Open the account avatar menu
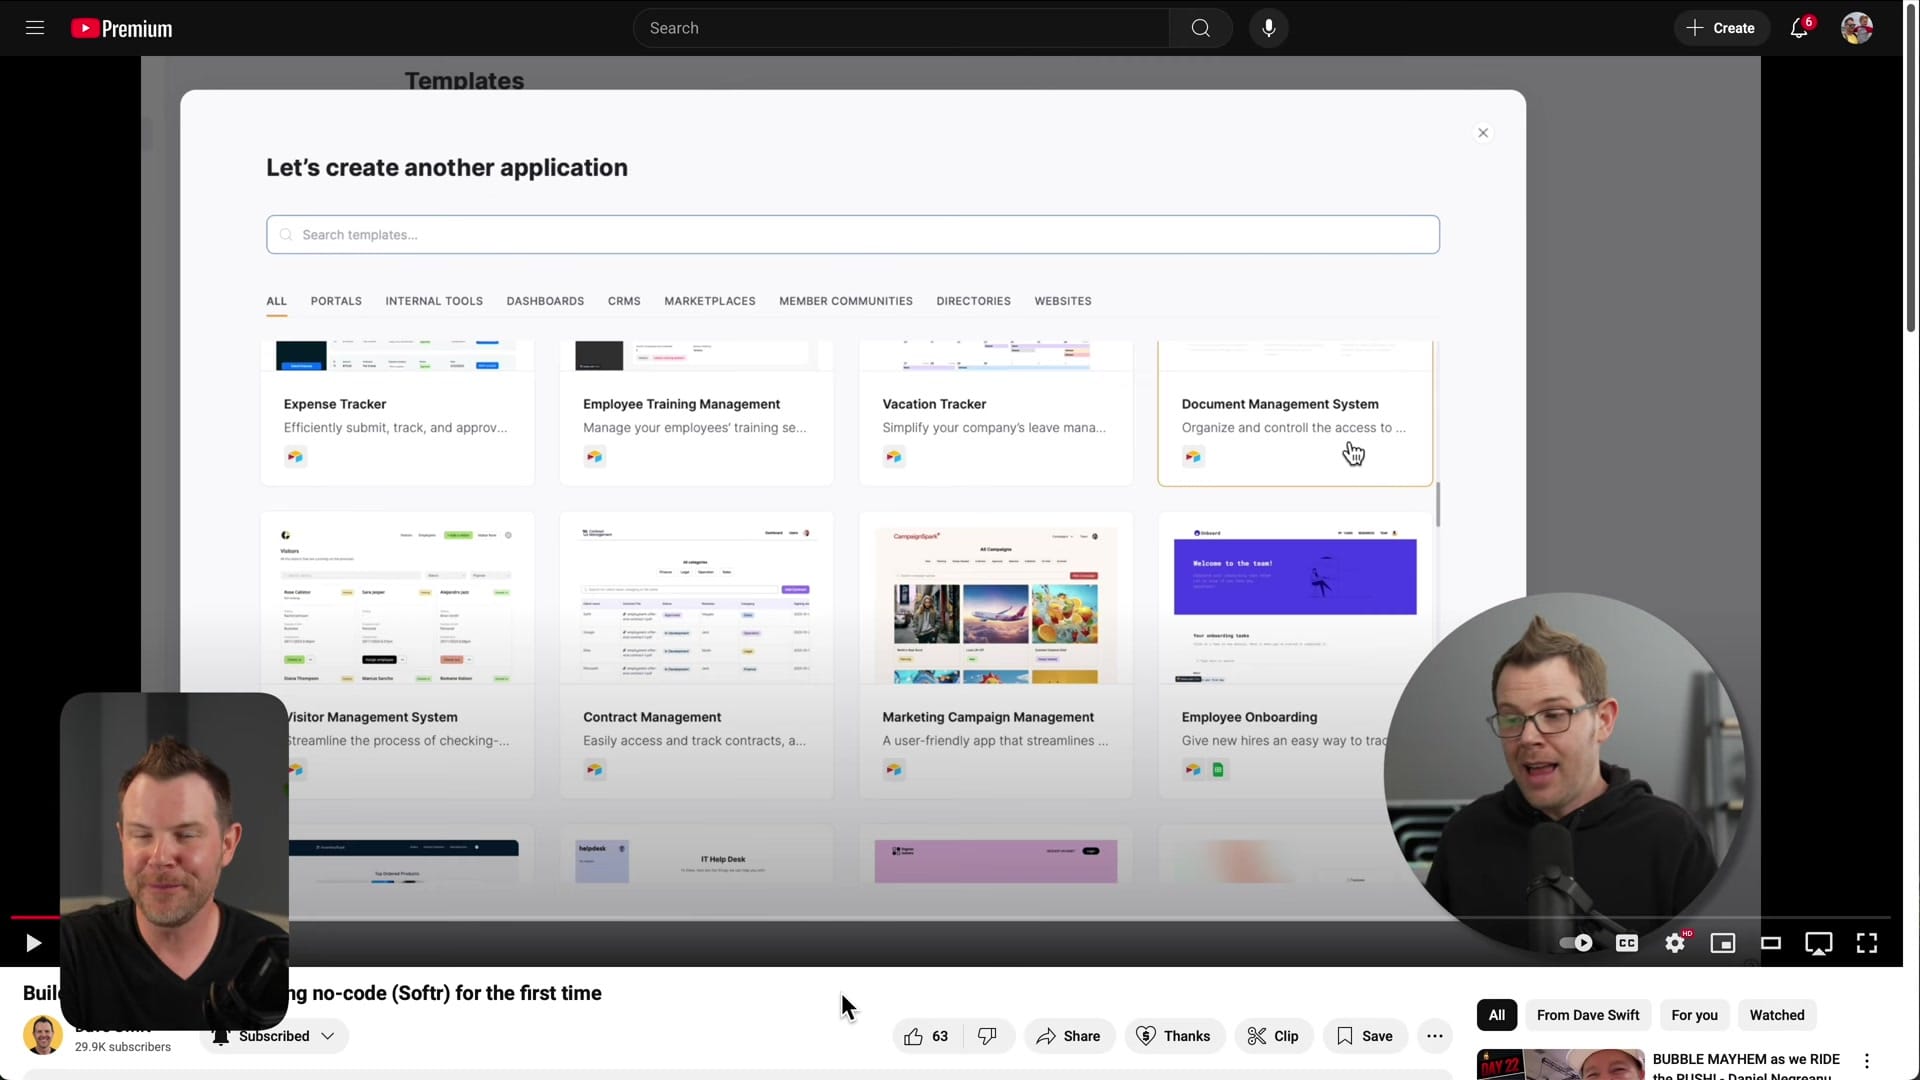This screenshot has height=1080, width=1920. tap(1856, 28)
